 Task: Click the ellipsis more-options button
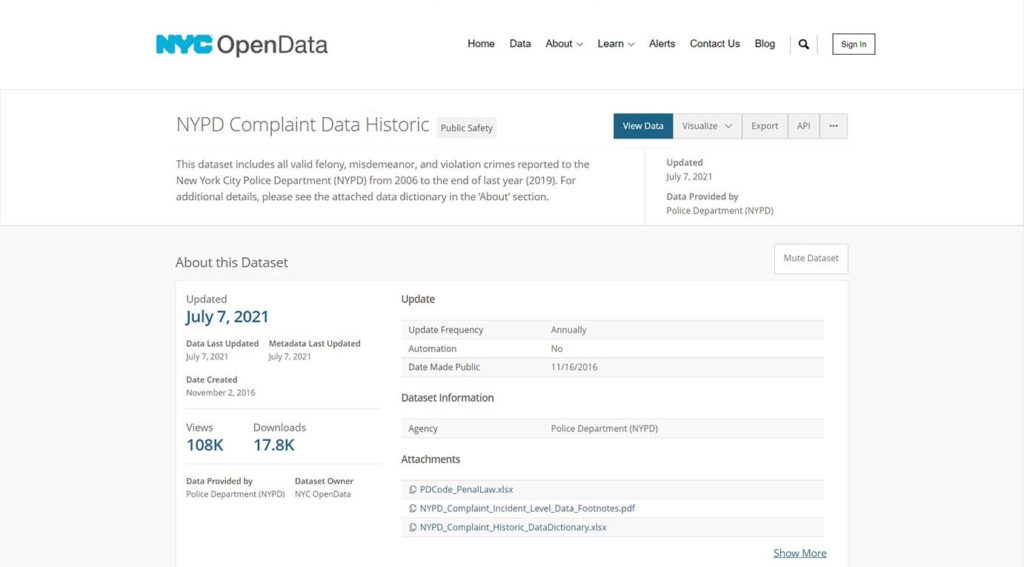[833, 126]
